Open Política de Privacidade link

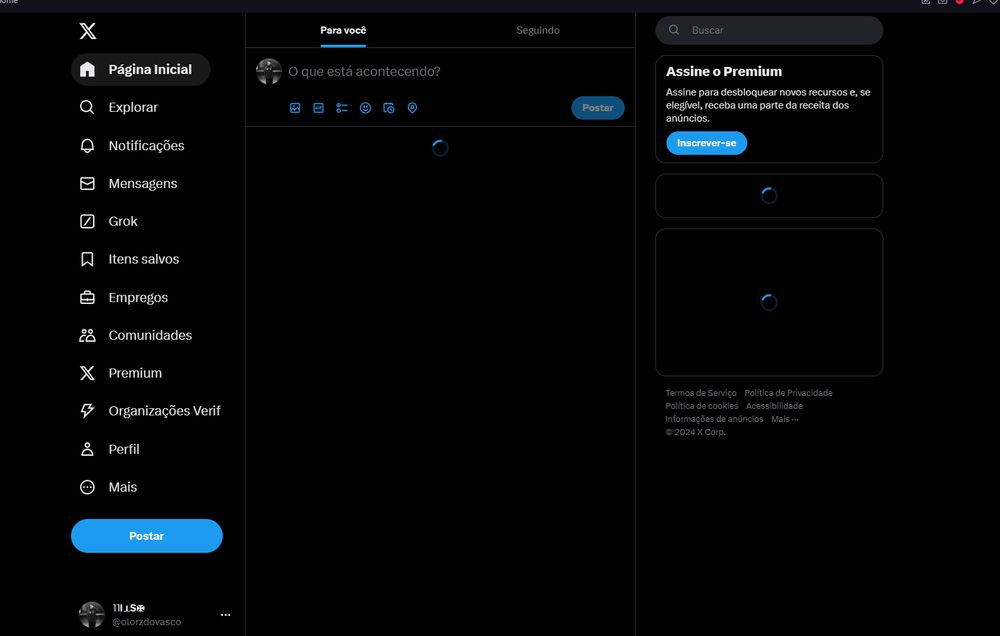coord(788,393)
